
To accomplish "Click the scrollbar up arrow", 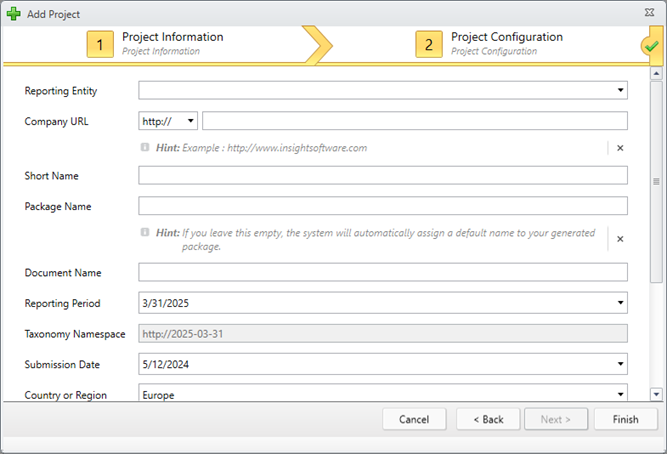I will [x=656, y=74].
